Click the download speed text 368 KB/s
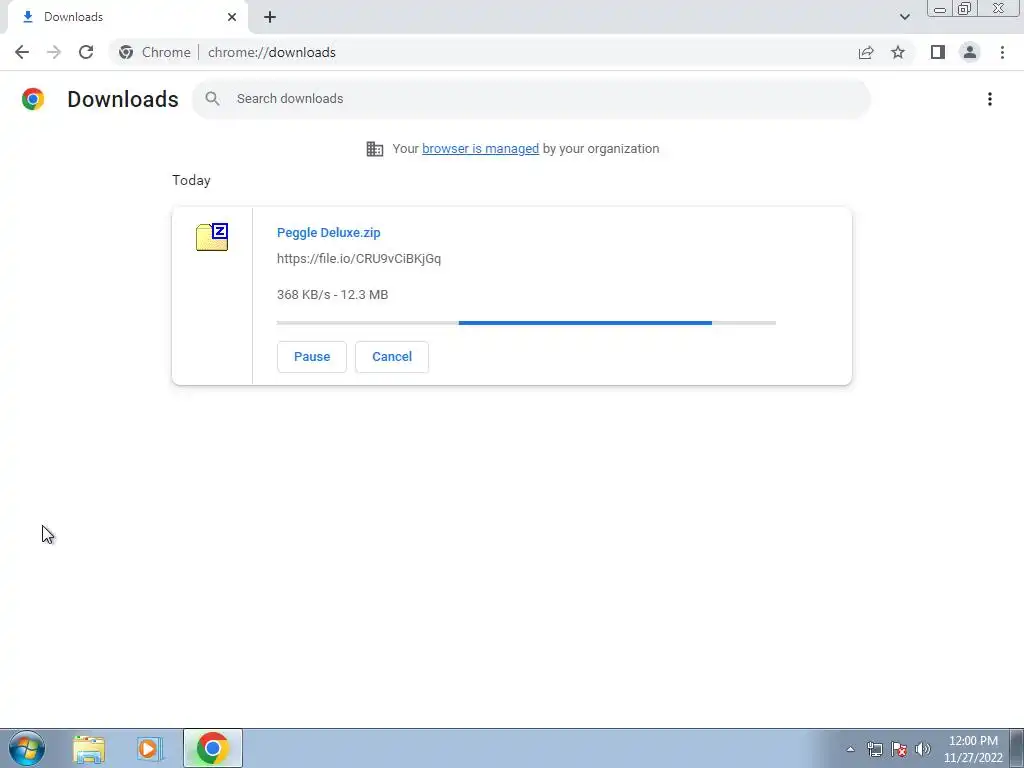The width and height of the screenshot is (1024, 768). (x=304, y=295)
